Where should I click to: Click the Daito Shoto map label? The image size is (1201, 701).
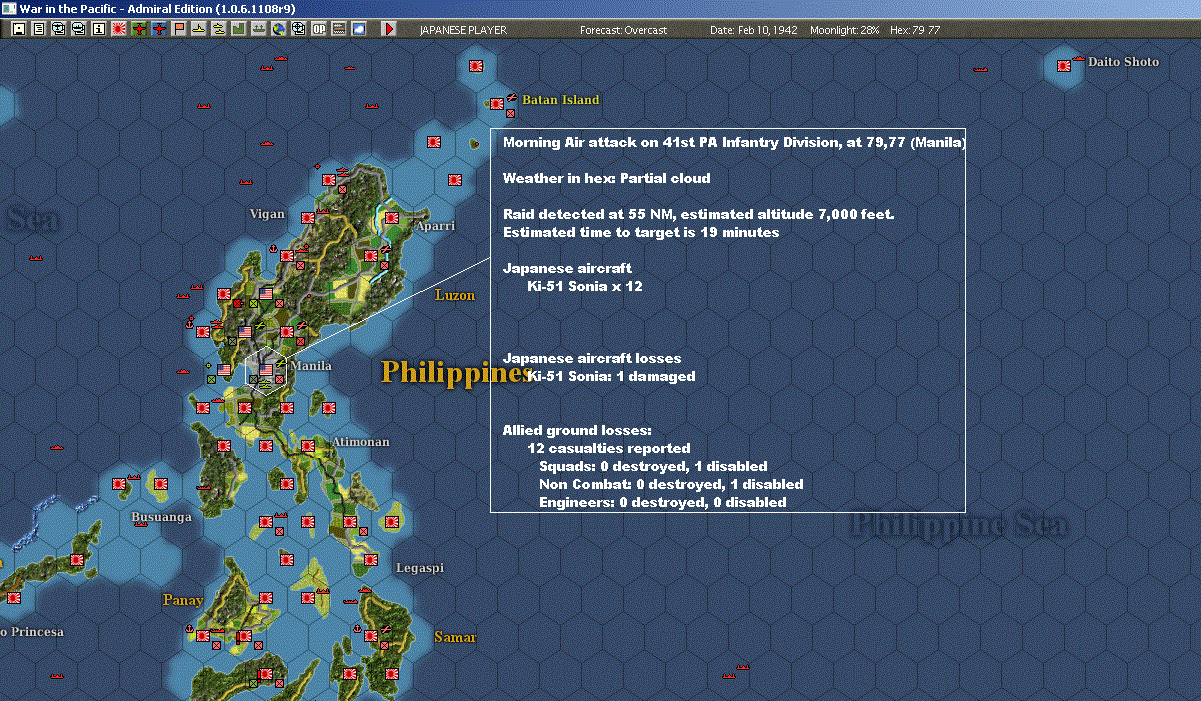click(1123, 62)
